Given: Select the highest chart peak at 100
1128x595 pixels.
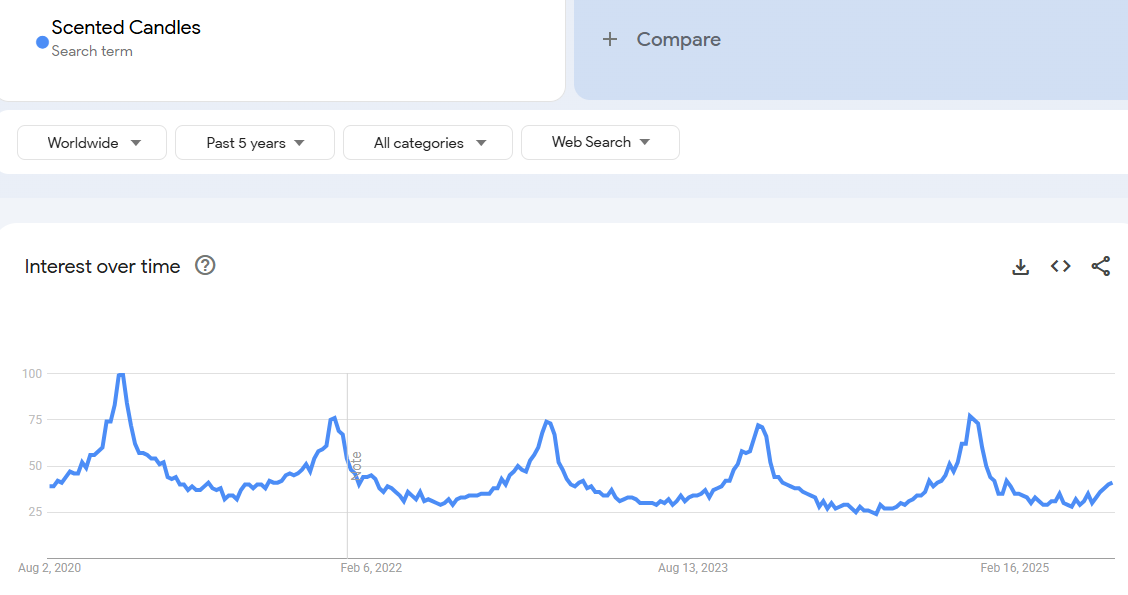Looking at the screenshot, I should tap(120, 374).
